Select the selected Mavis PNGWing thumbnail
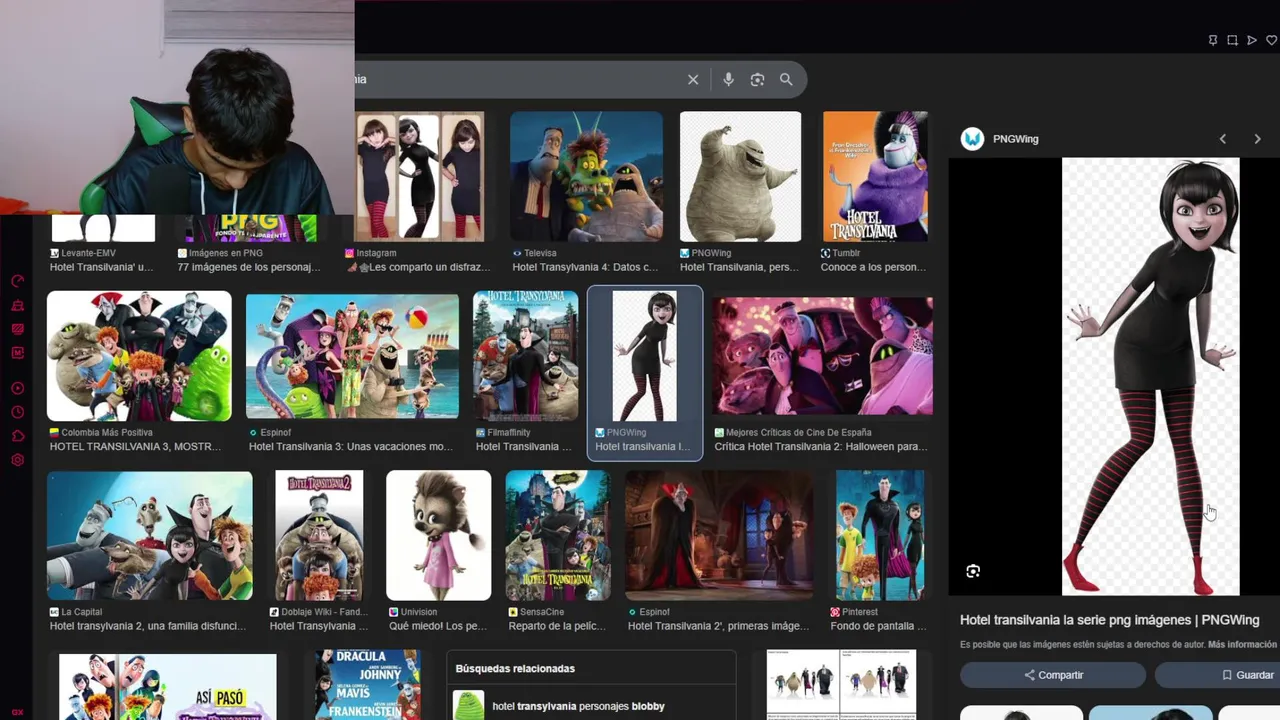 pyautogui.click(x=645, y=356)
